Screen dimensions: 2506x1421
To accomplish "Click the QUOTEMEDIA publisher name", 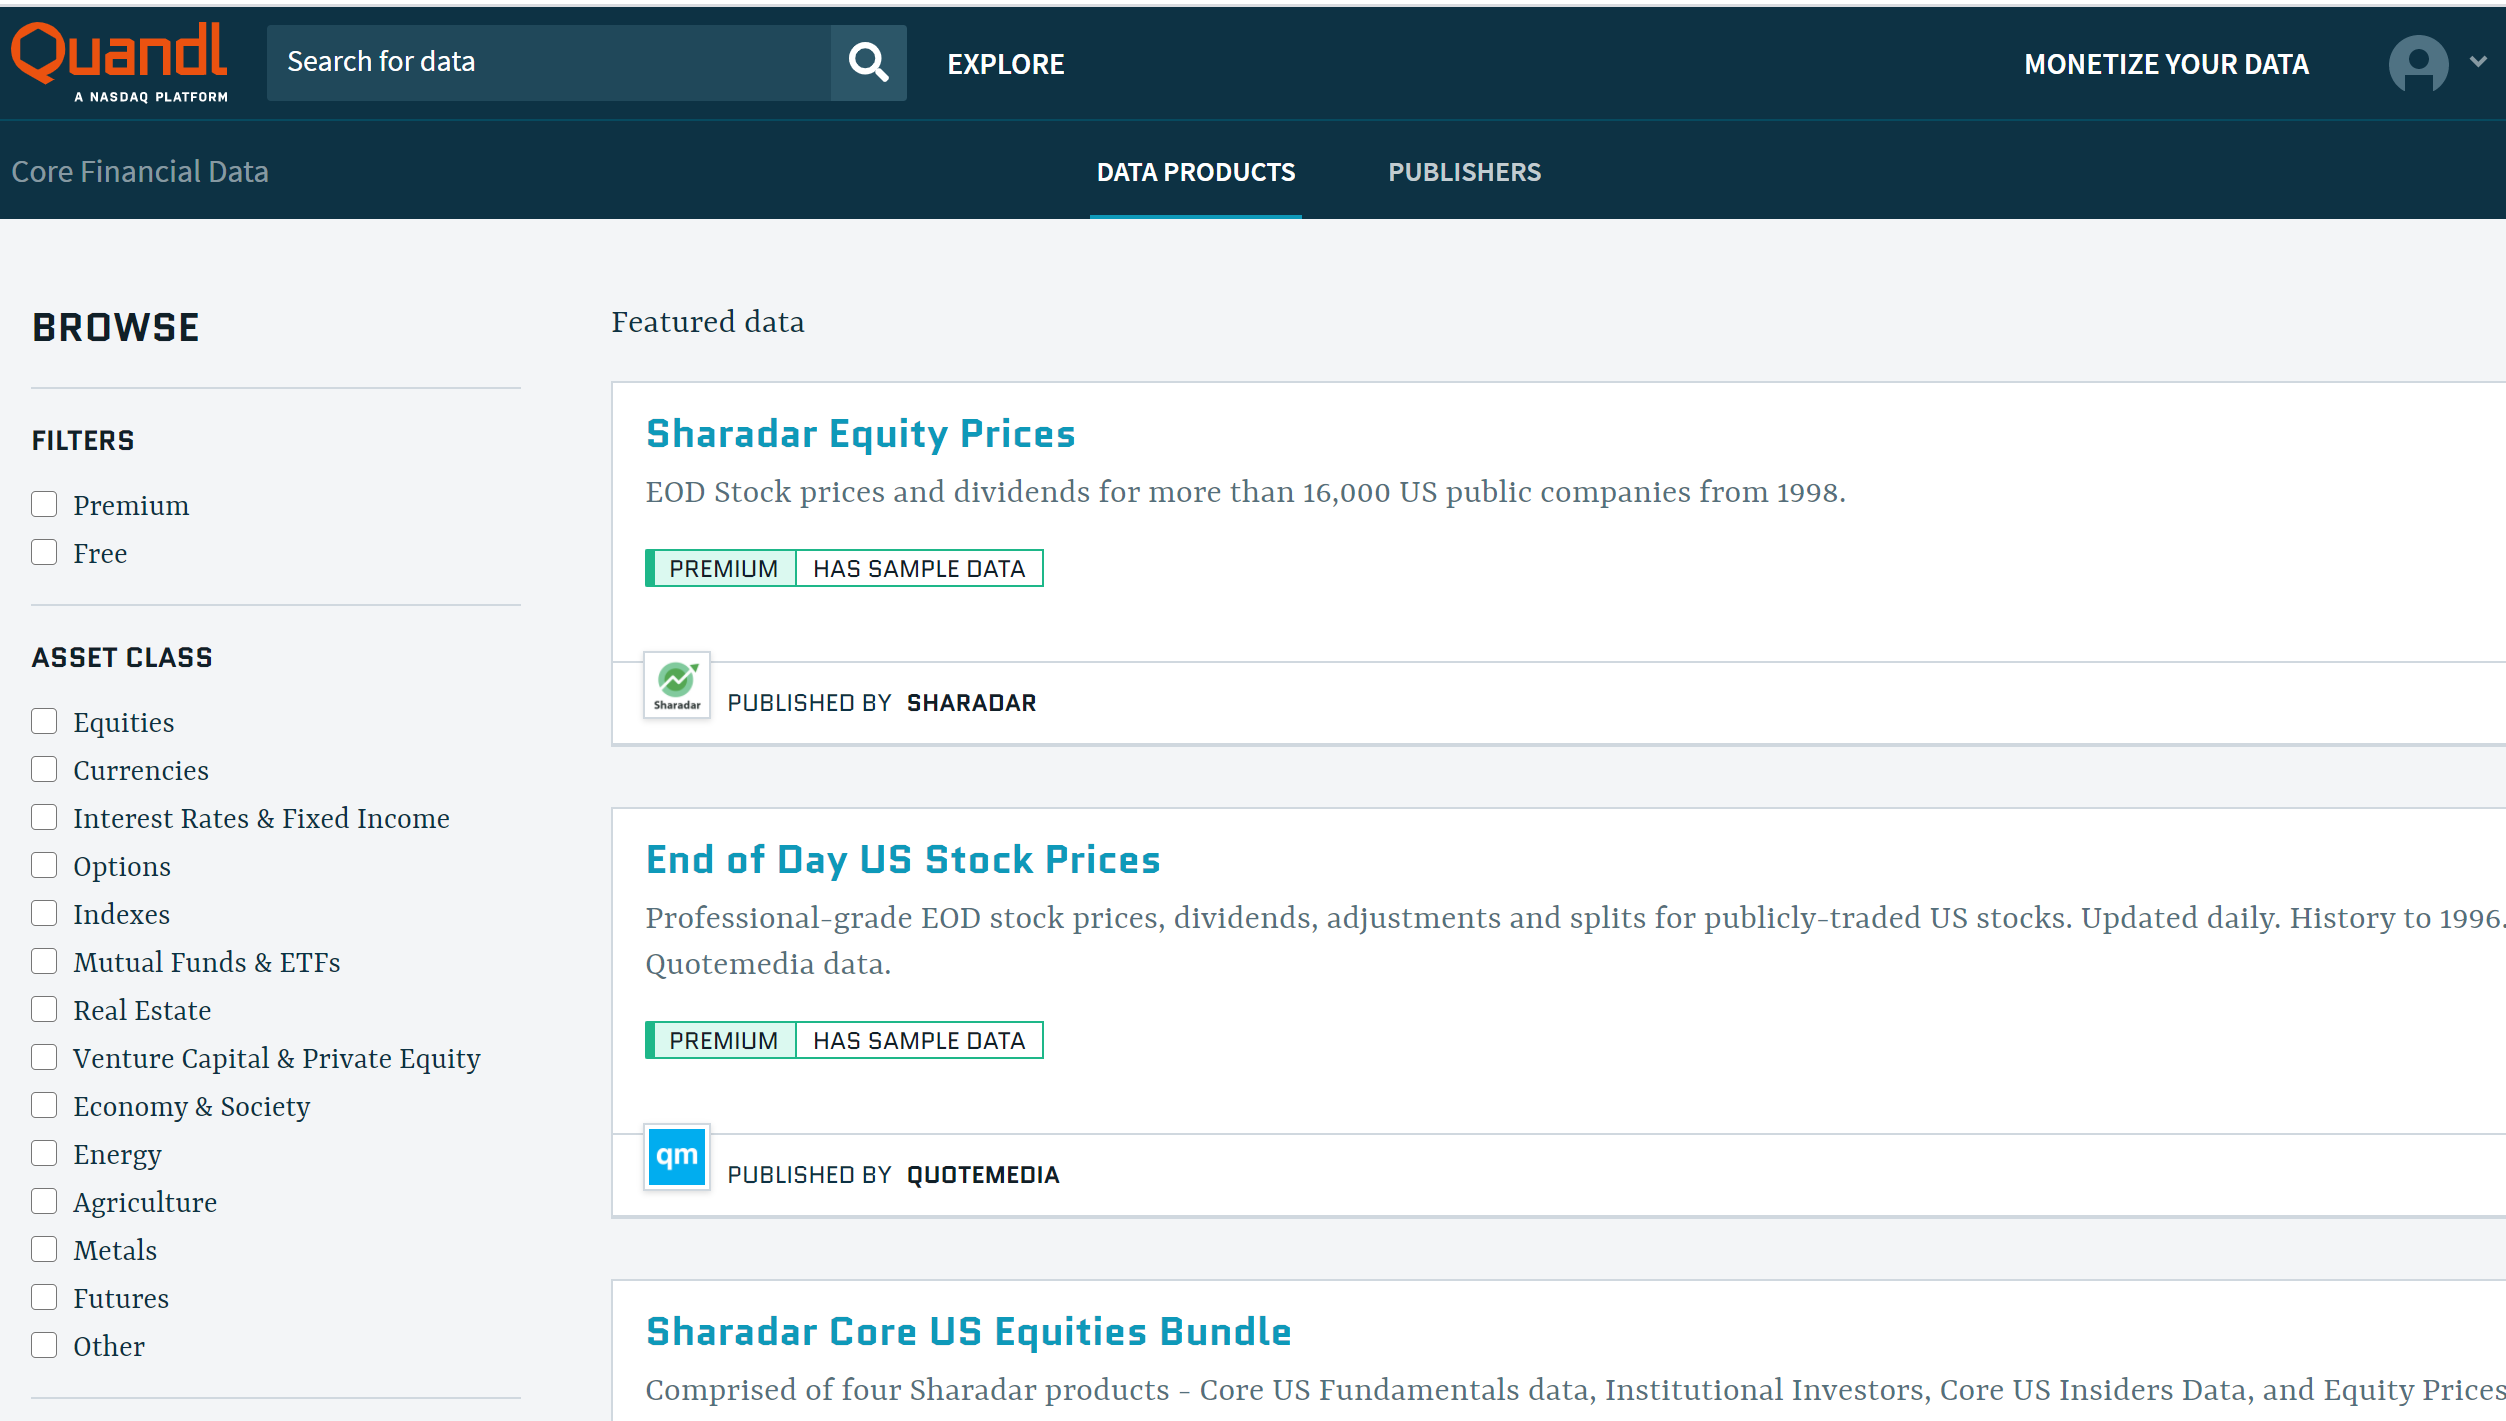I will click(x=982, y=1175).
